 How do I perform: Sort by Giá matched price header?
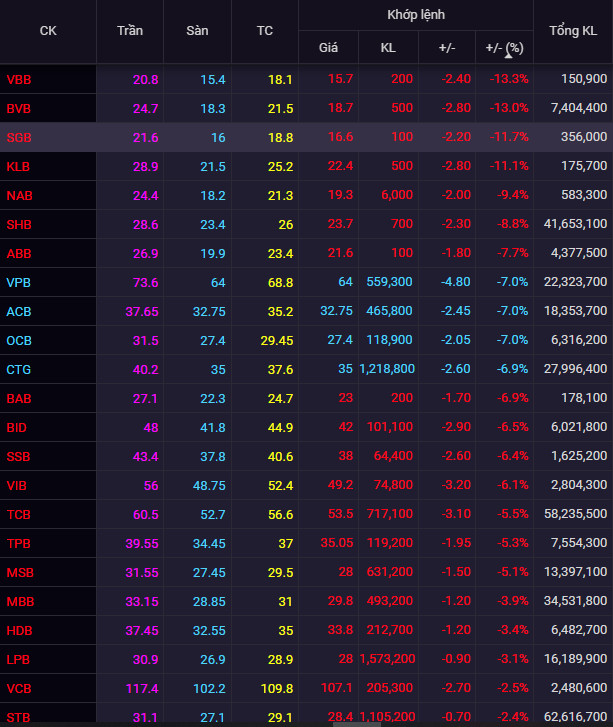(328, 47)
